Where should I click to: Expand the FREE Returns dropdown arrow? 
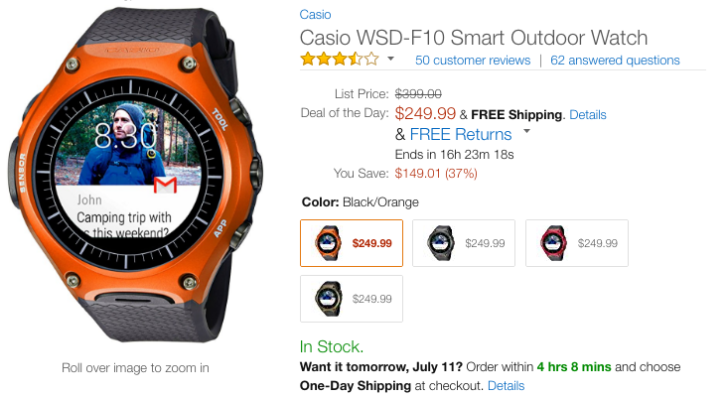click(x=526, y=131)
